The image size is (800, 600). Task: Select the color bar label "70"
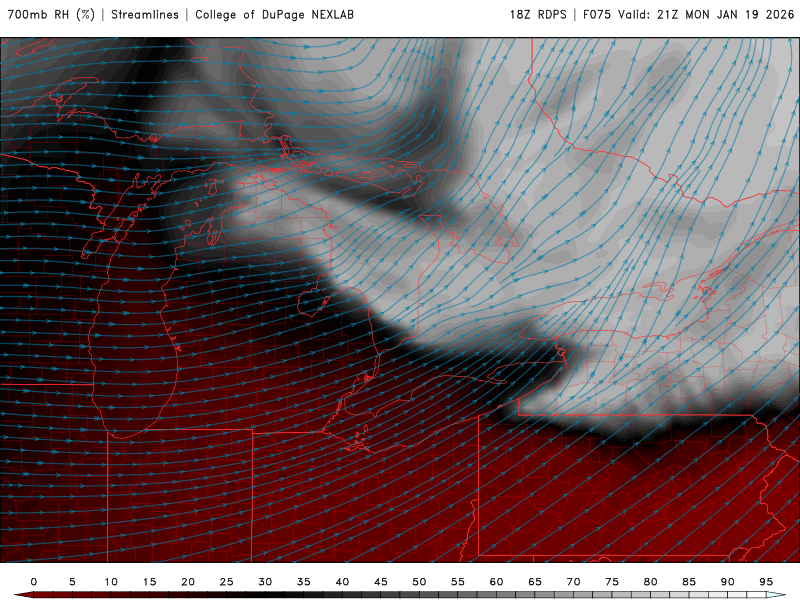coord(573,582)
